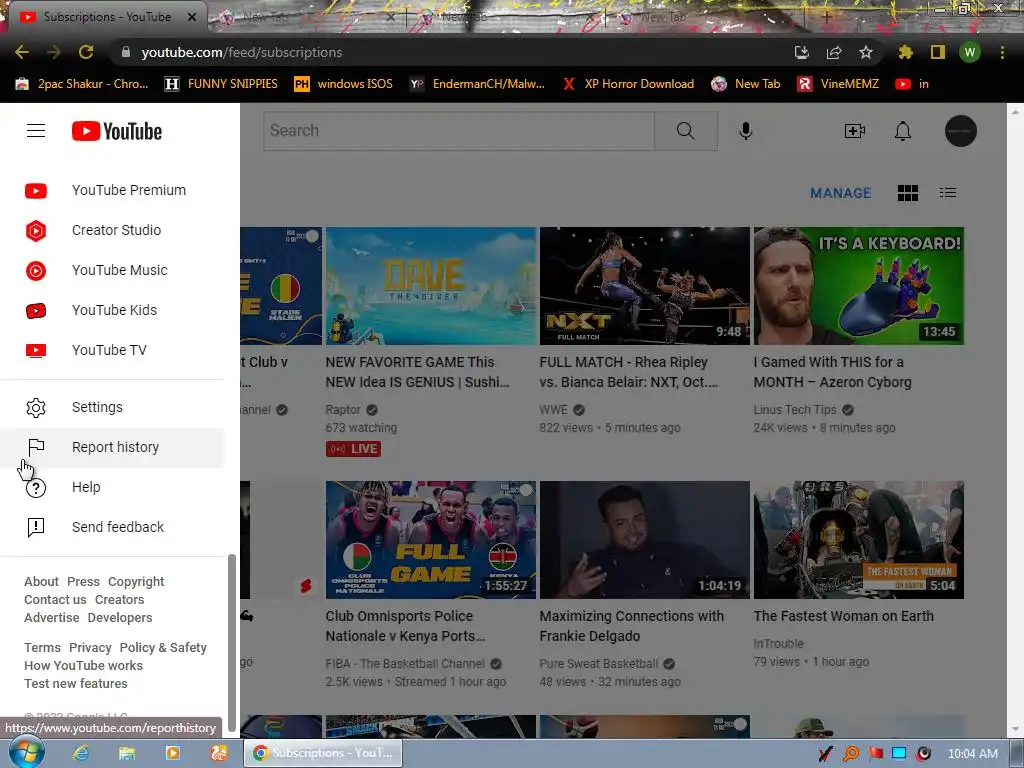Toggle the hamburger guide menu
This screenshot has height=768, width=1024.
(x=36, y=131)
